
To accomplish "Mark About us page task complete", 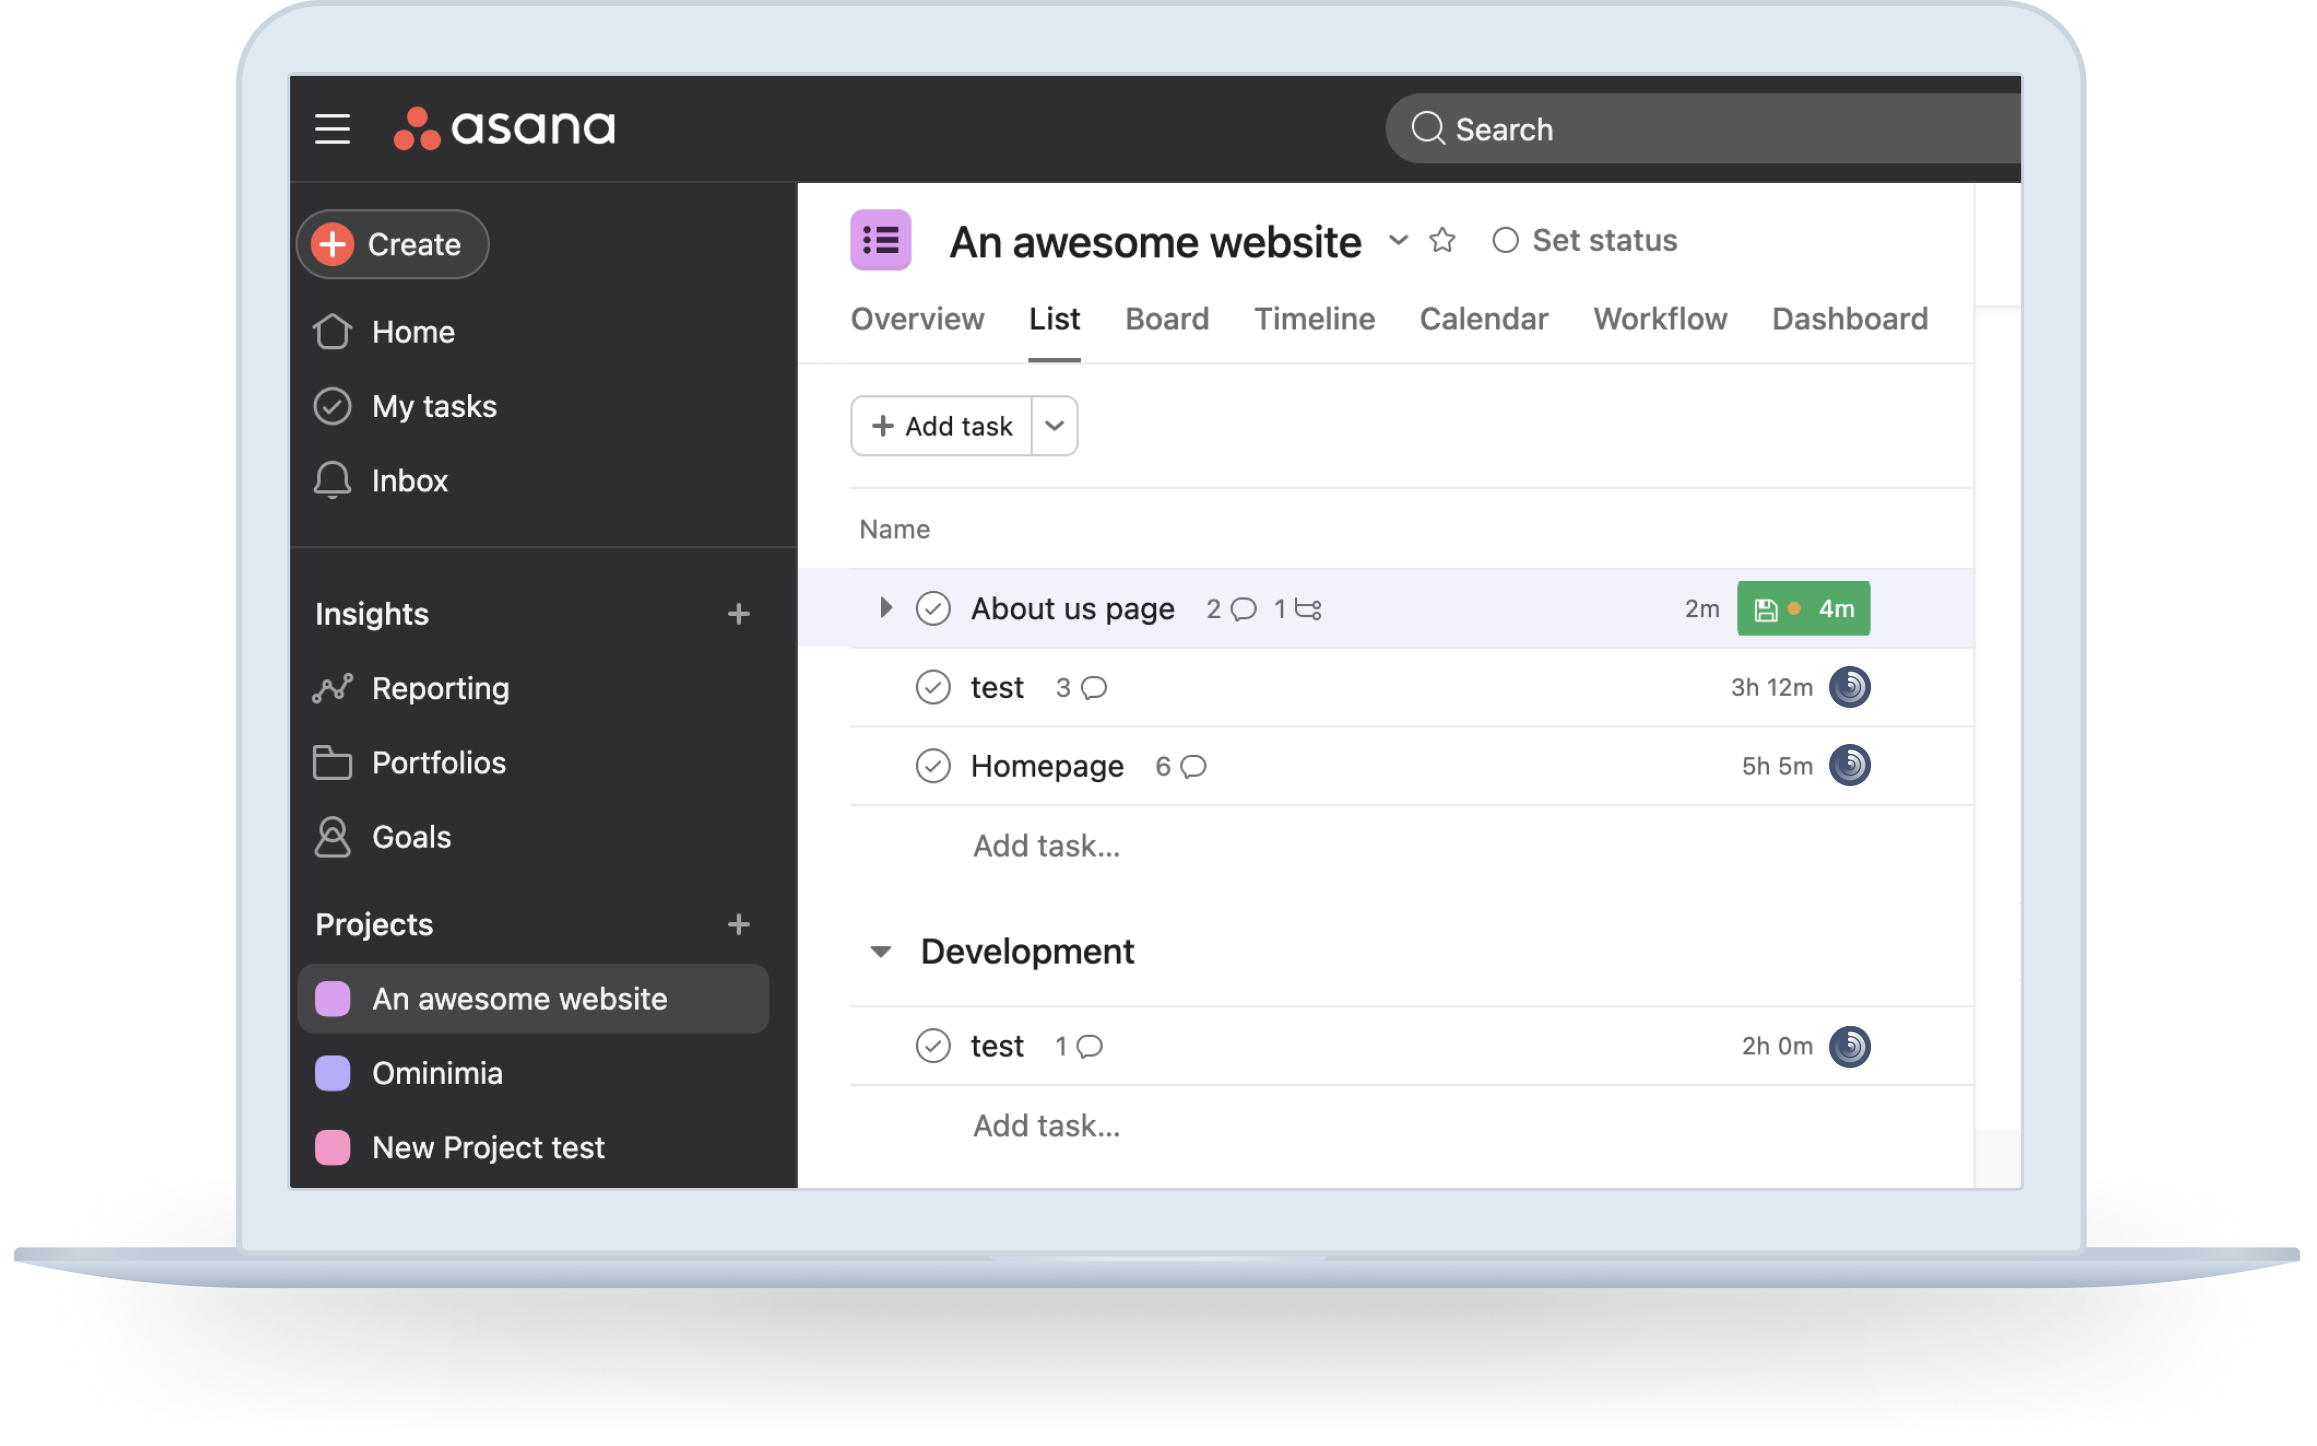I will (x=933, y=609).
